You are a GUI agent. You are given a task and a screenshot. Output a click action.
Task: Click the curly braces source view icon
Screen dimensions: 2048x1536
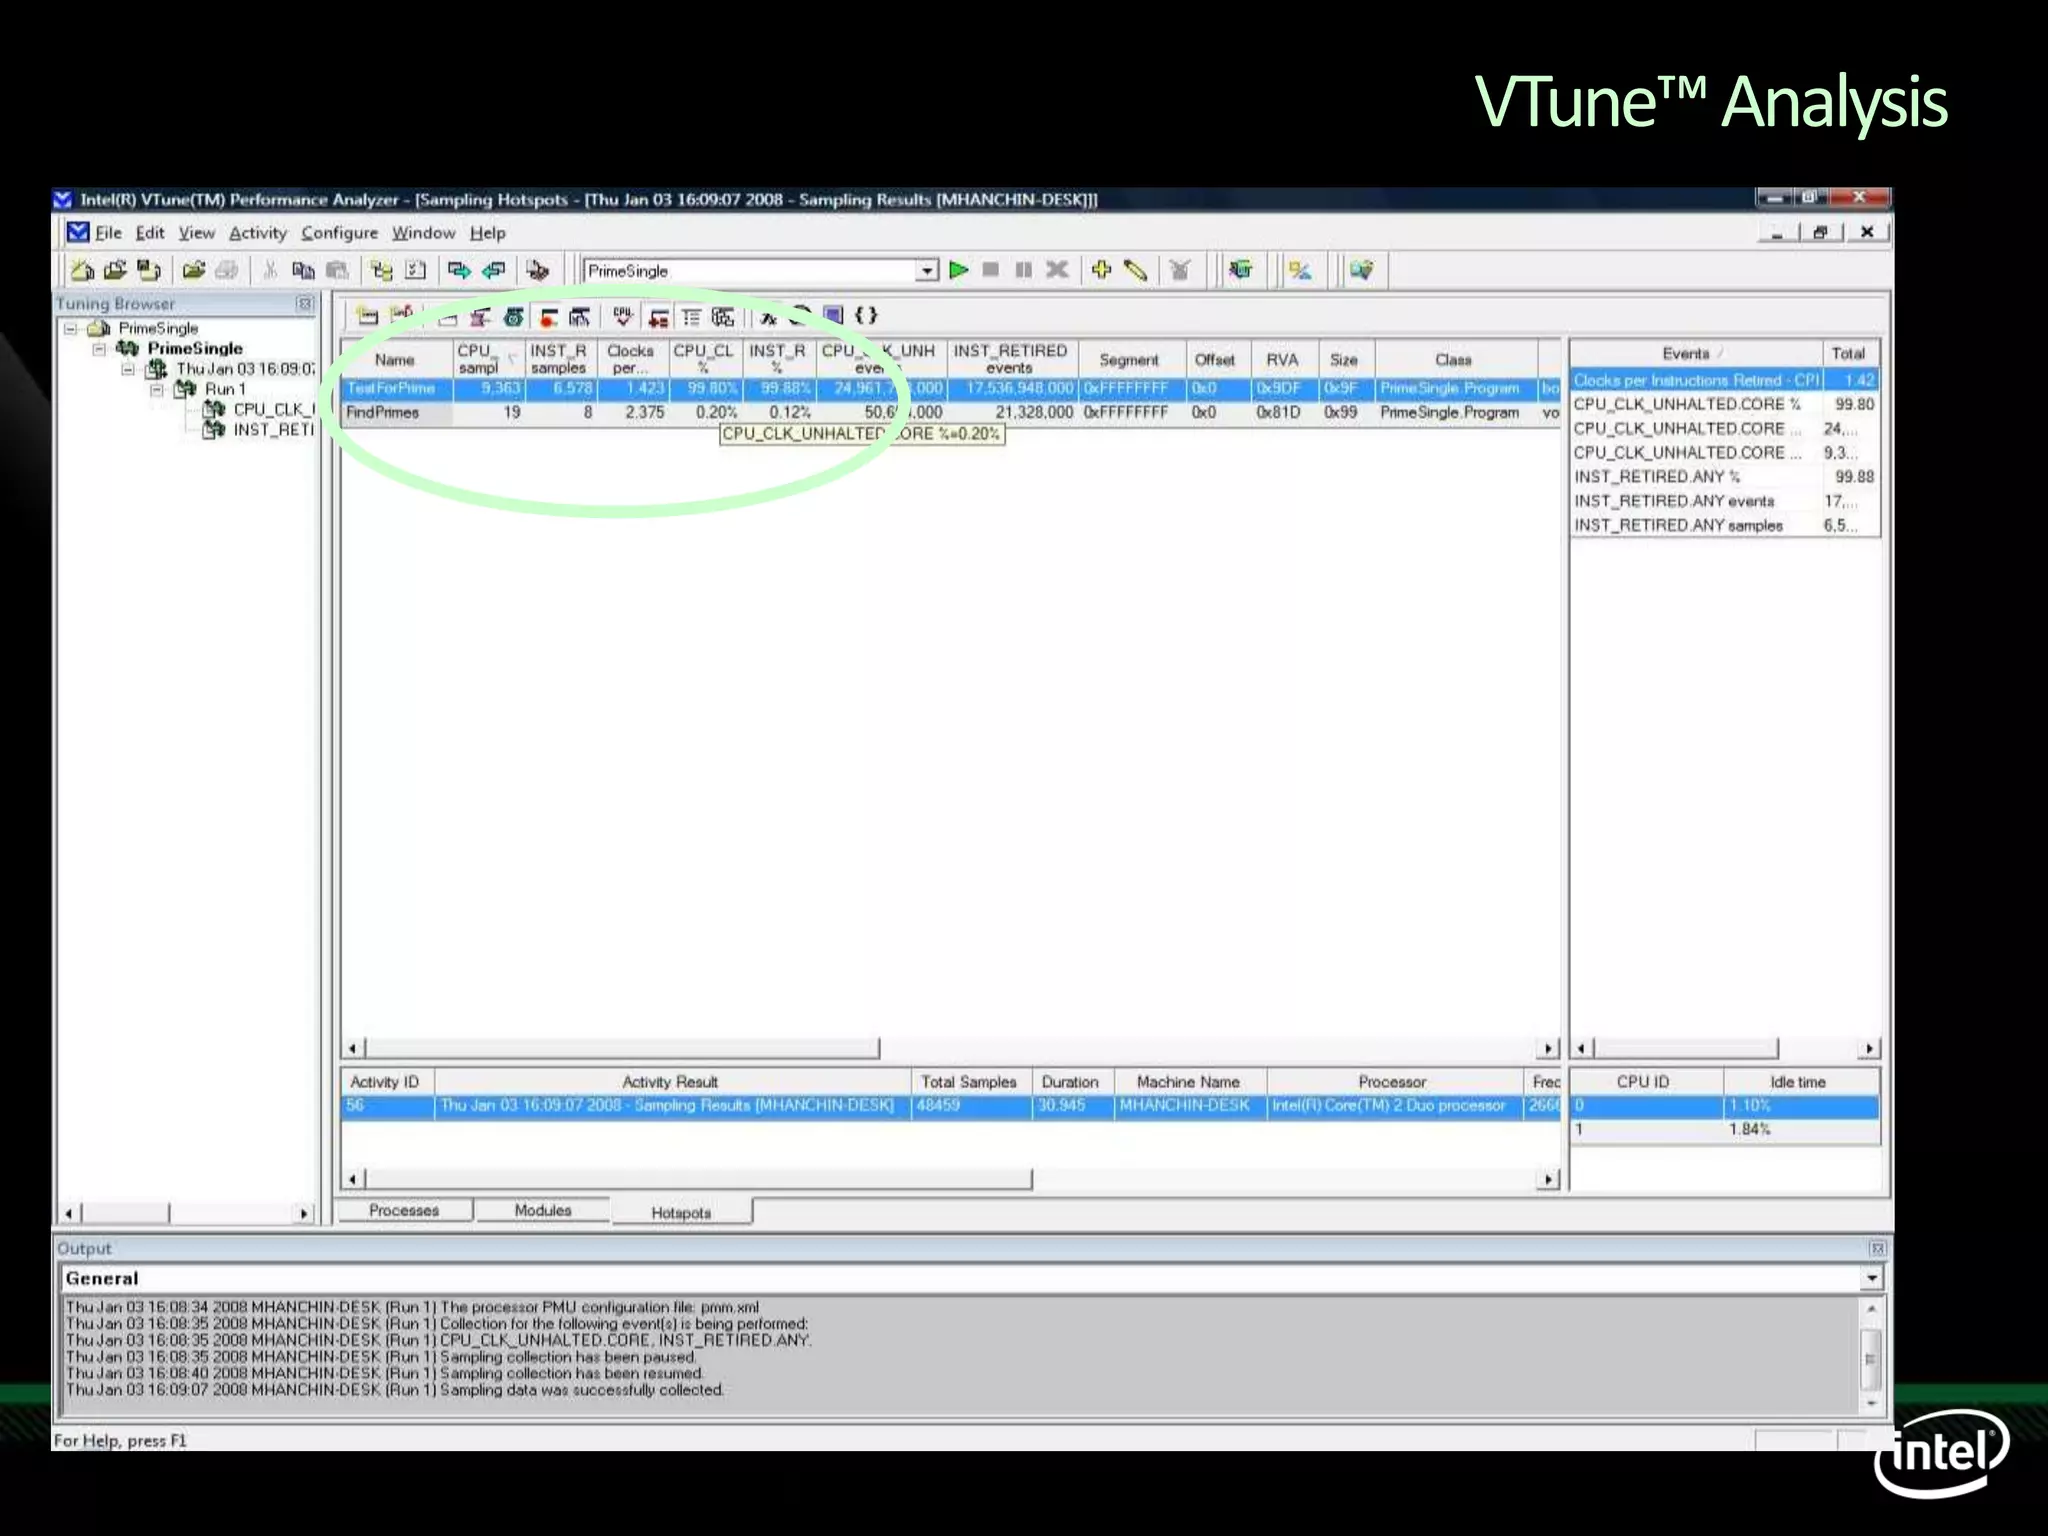click(x=866, y=316)
